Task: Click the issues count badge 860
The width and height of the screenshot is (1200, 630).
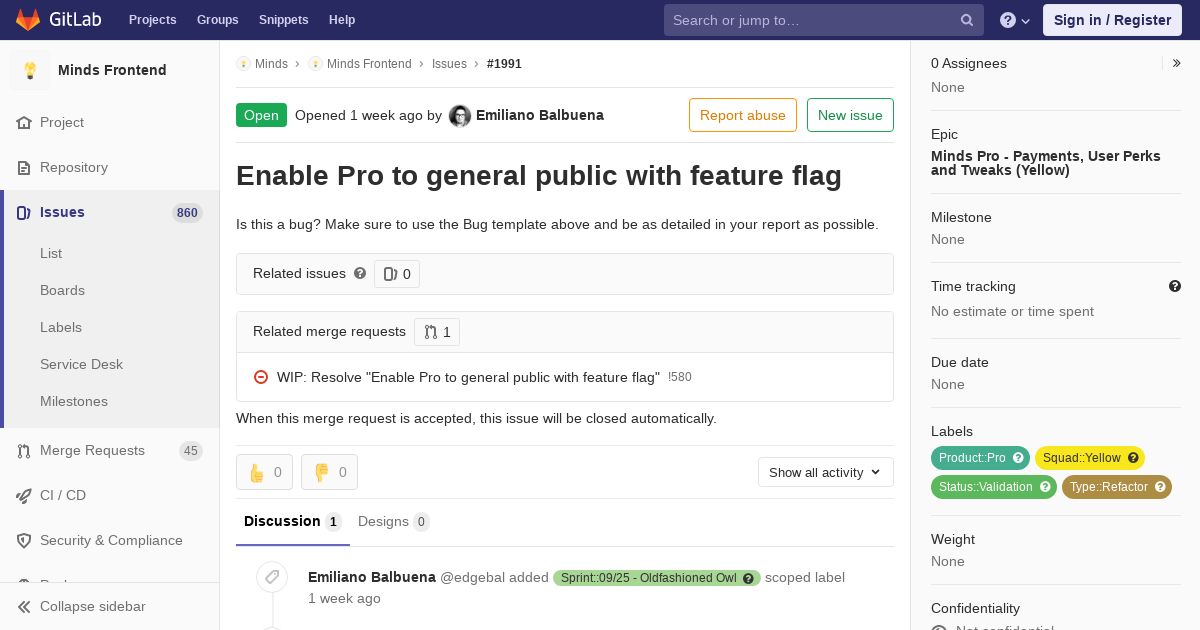Action: click(x=187, y=213)
